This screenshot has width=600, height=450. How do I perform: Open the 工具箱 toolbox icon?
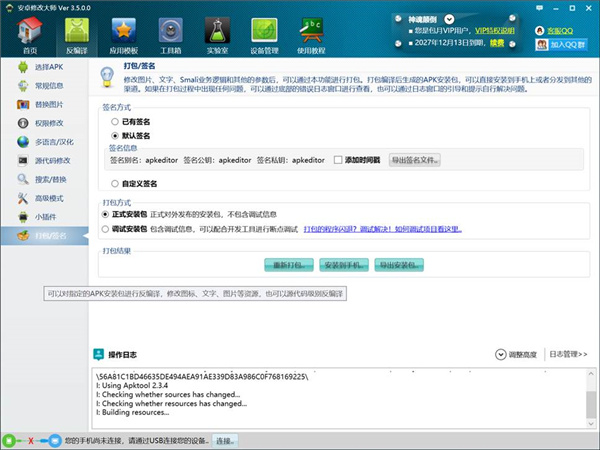point(169,32)
